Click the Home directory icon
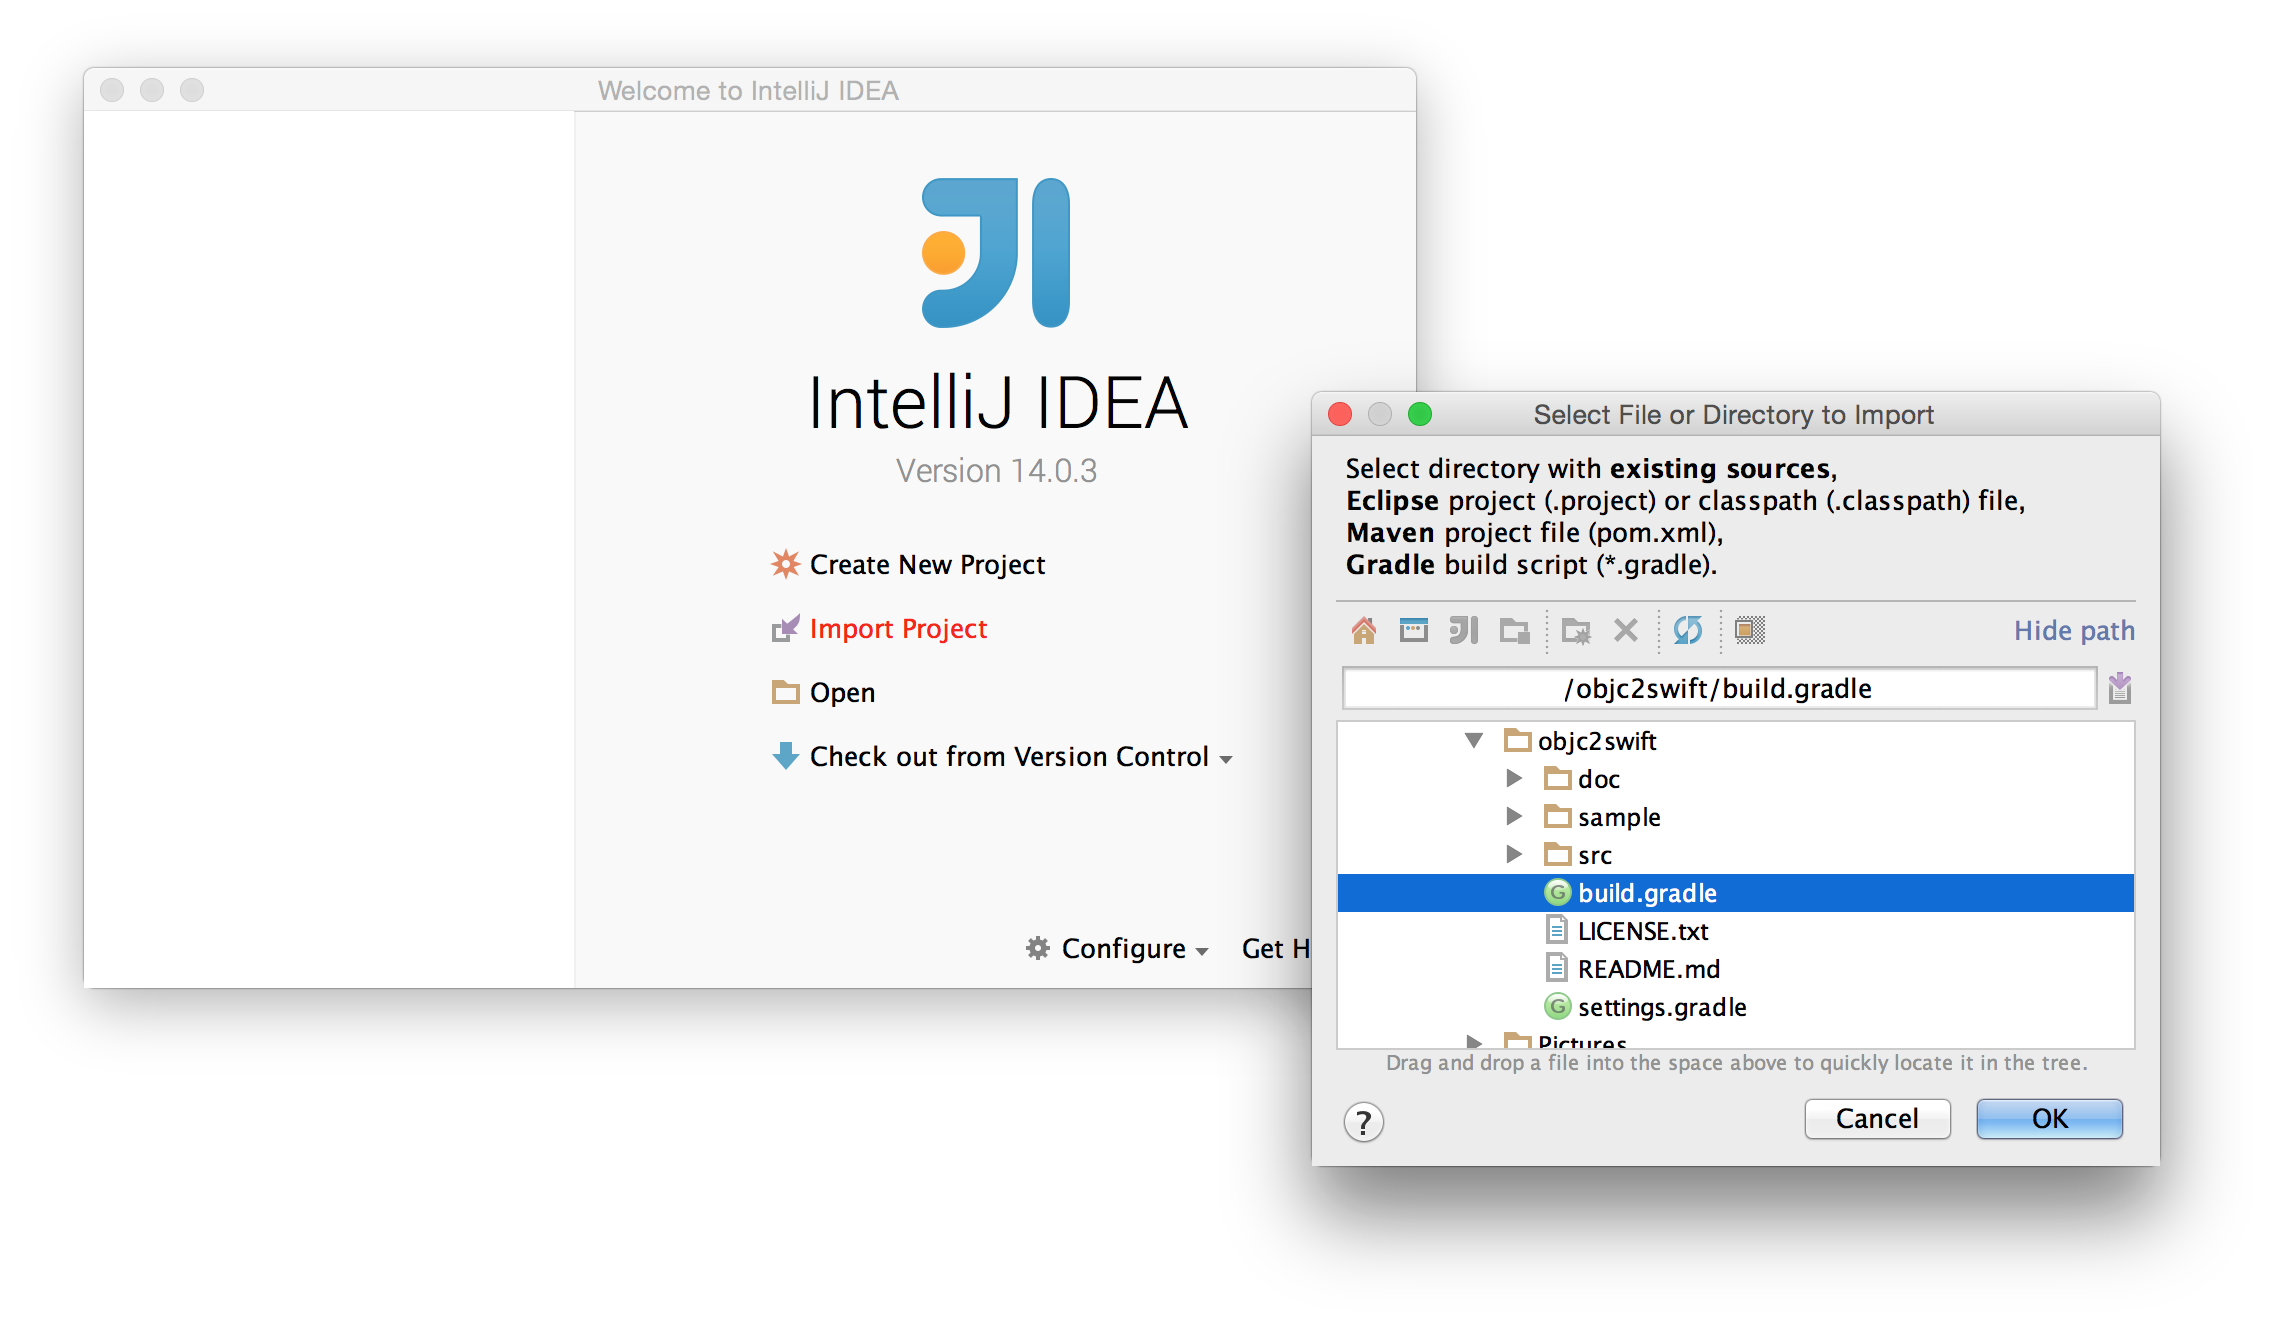 [1364, 630]
